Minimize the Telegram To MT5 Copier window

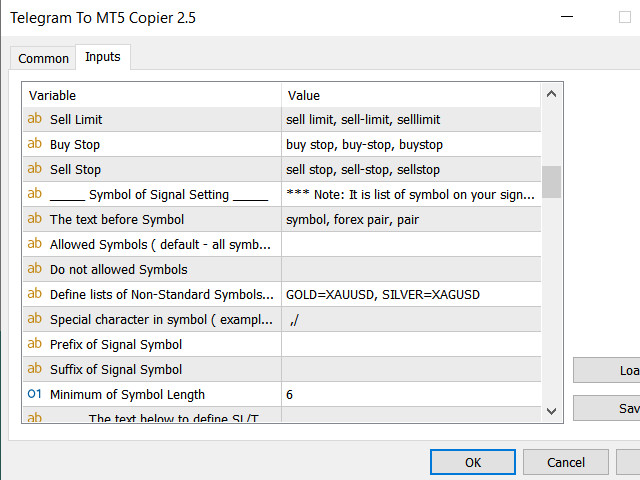(x=567, y=17)
